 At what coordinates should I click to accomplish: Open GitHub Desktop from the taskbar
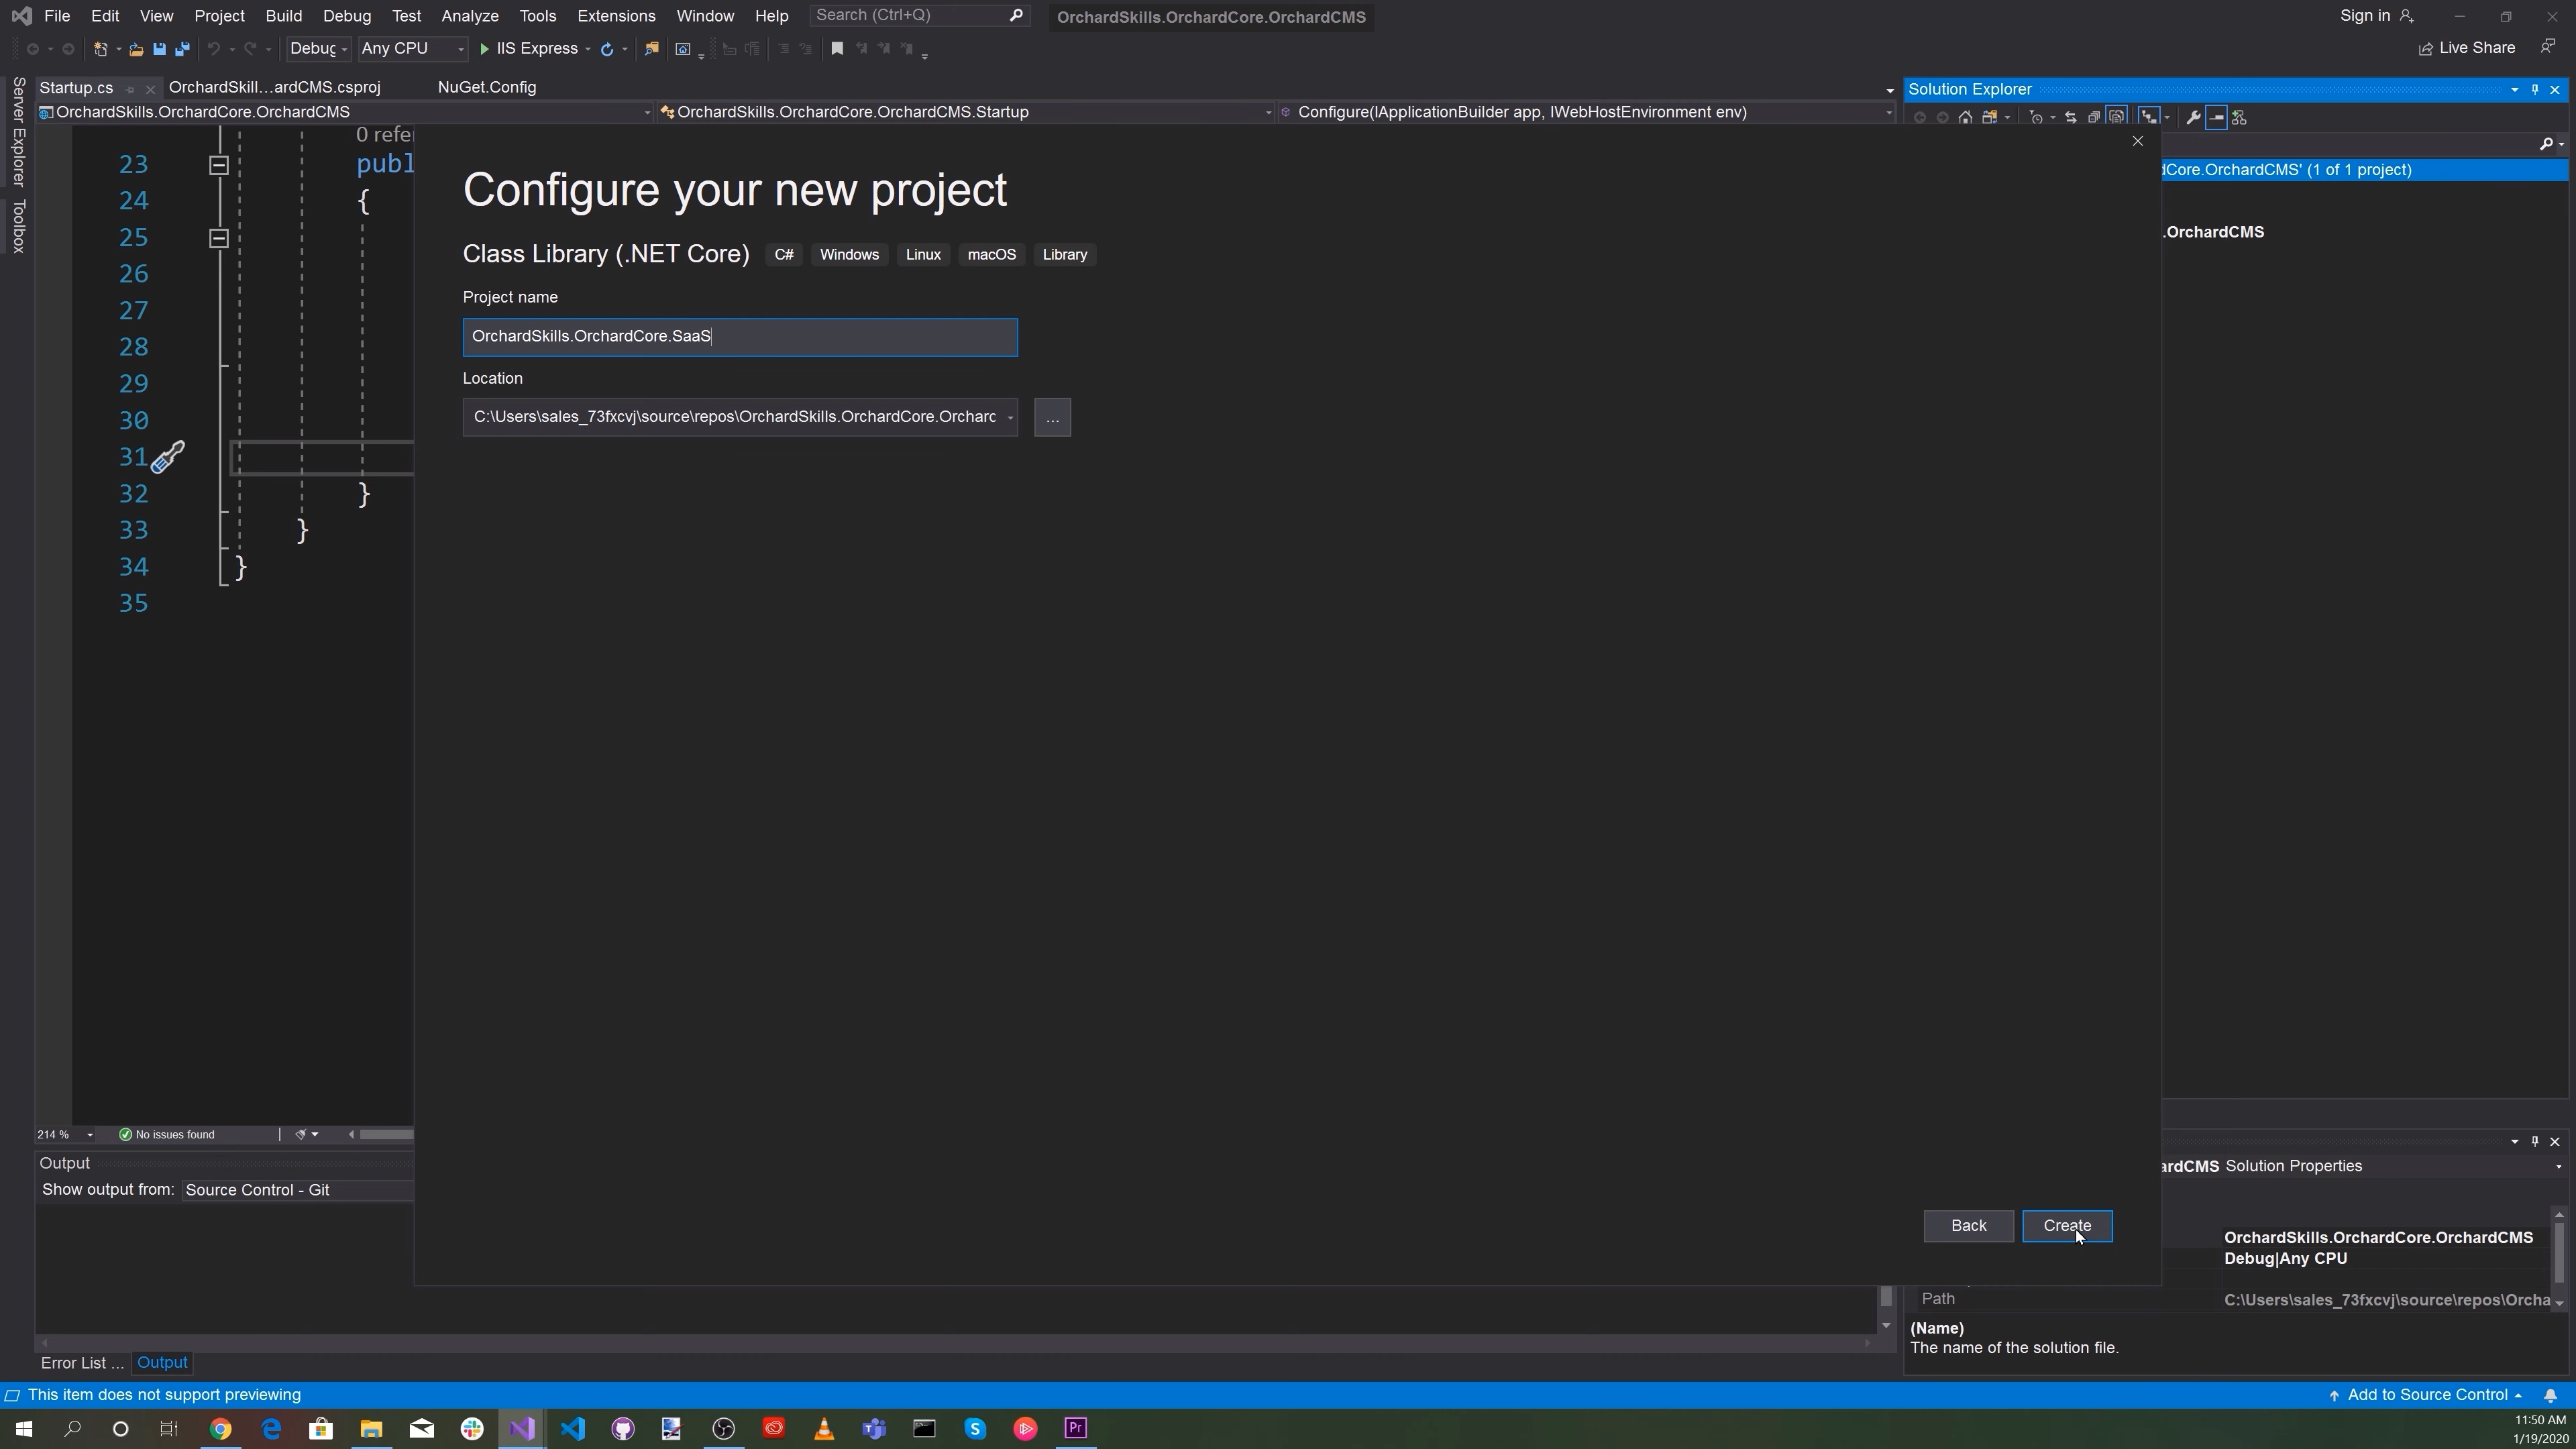(x=622, y=1428)
